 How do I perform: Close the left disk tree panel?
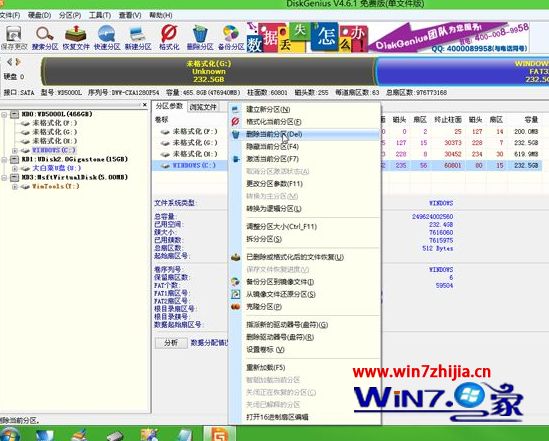[145, 105]
